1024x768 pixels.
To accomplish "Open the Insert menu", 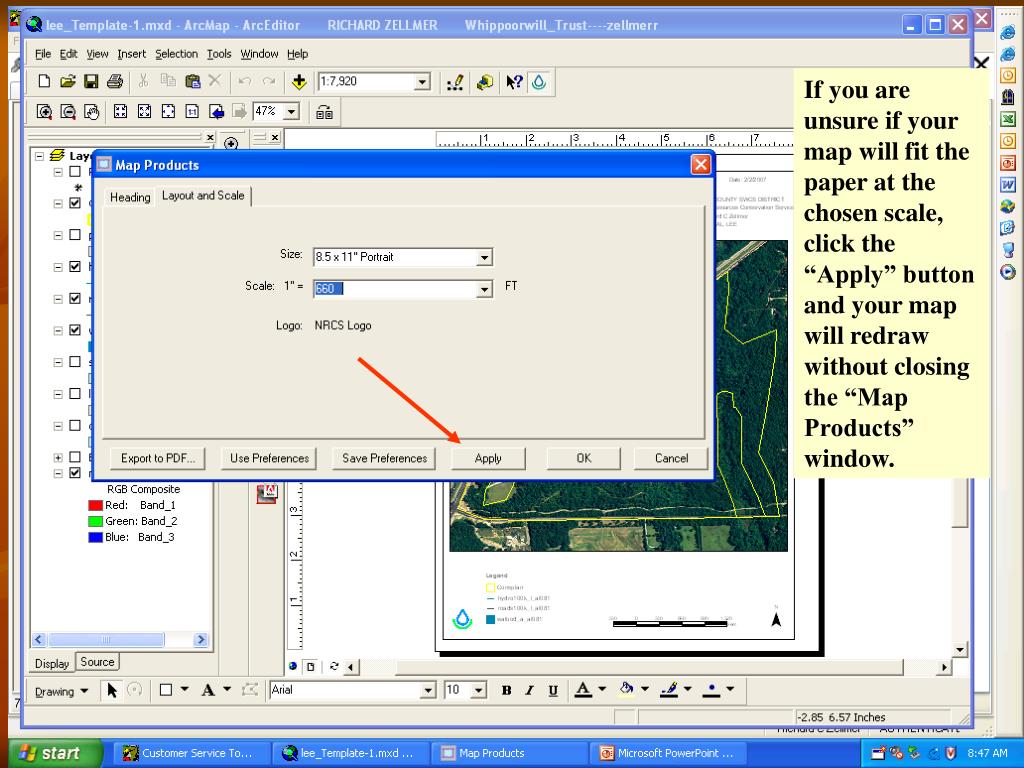I will click(132, 54).
